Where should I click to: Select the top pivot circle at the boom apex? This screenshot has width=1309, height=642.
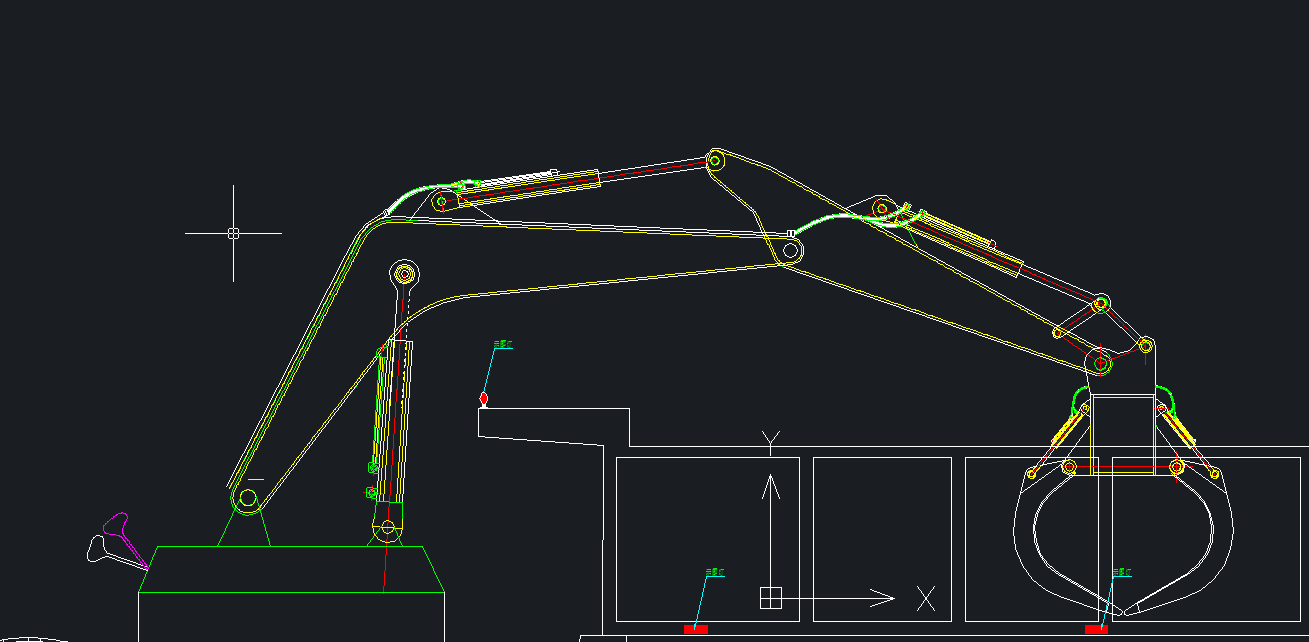716,158
